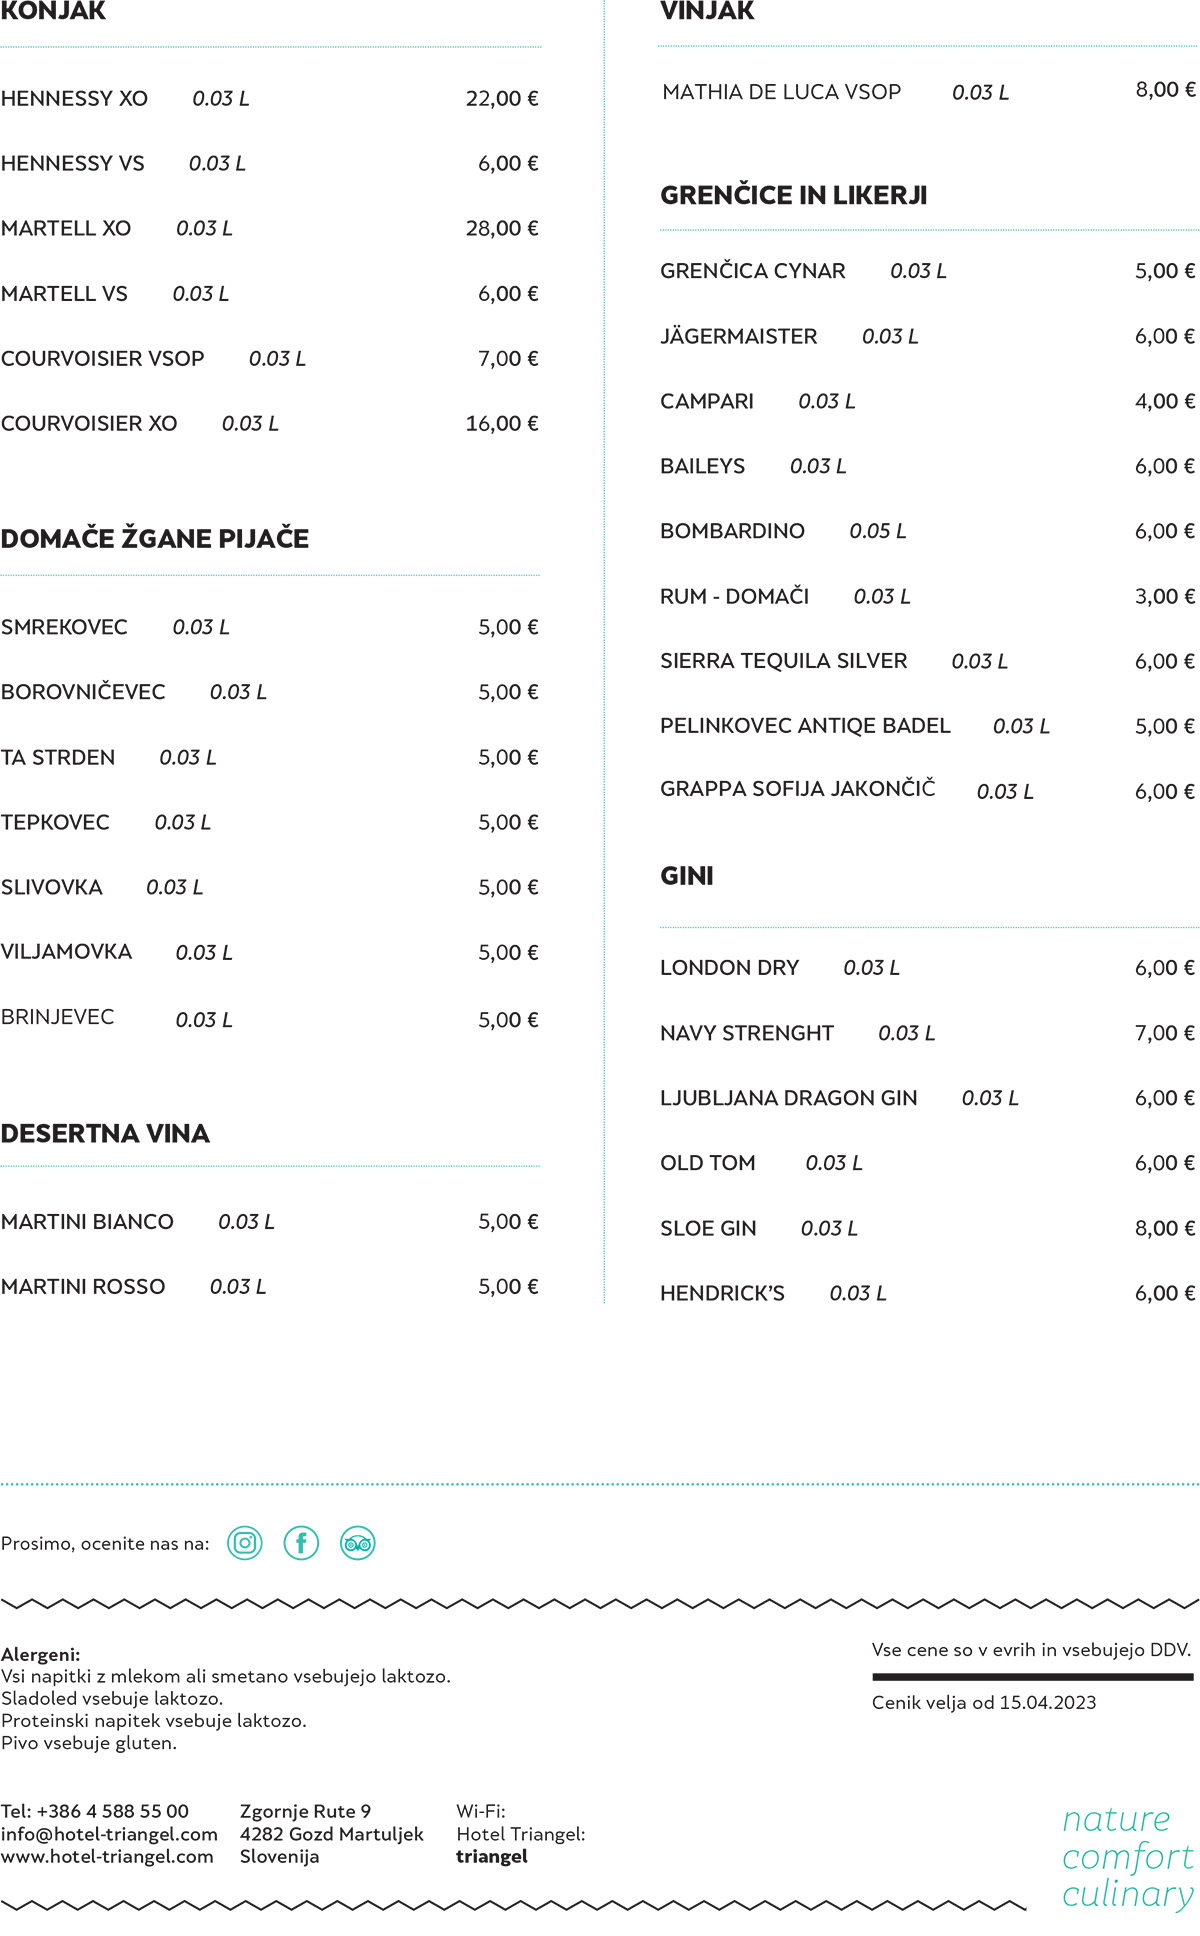The height and width of the screenshot is (1936, 1200).
Task: Click the Pelinkovec Antiqe Badel item name
Action: click(x=805, y=726)
